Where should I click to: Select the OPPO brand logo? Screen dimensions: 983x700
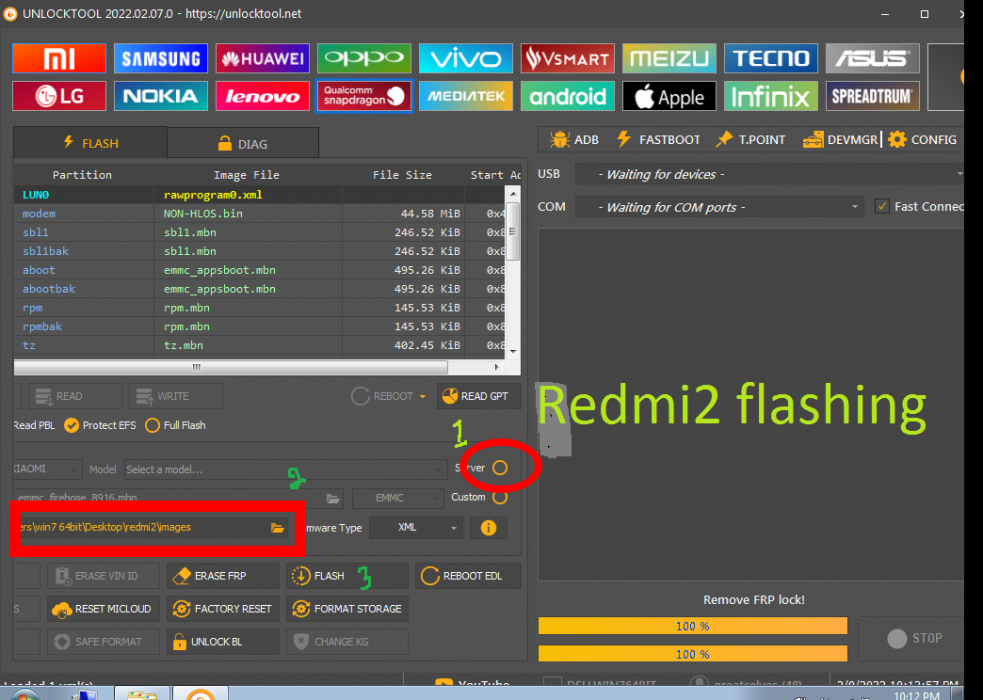(x=364, y=58)
